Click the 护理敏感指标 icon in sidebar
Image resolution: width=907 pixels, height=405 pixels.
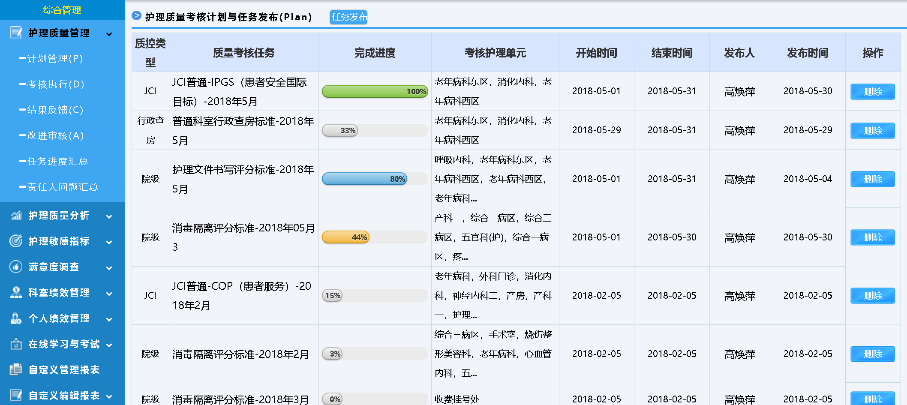16,241
